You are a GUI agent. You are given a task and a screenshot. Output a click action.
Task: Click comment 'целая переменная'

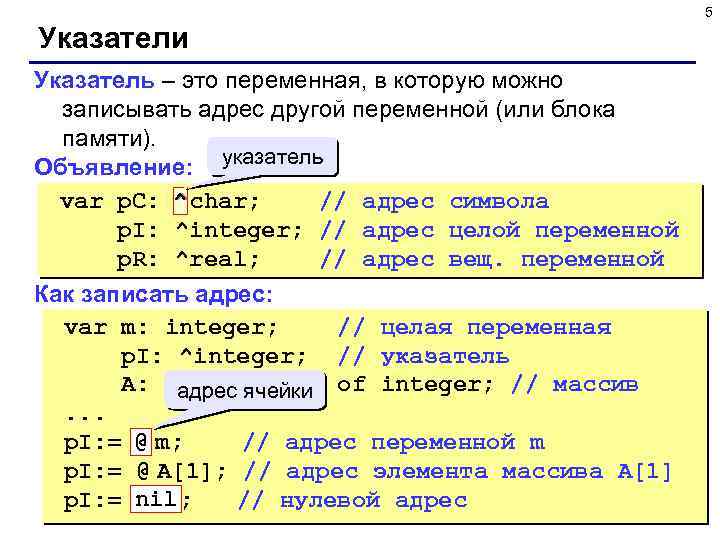pyautogui.click(x=496, y=328)
